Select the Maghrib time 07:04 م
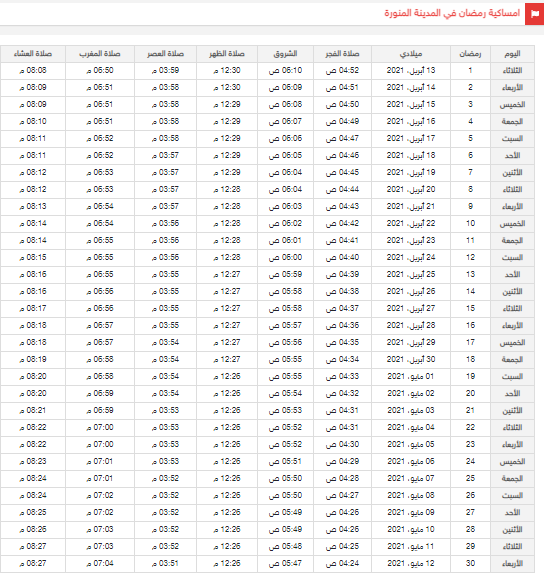Image resolution: width=544 pixels, height=579 pixels. point(100,563)
